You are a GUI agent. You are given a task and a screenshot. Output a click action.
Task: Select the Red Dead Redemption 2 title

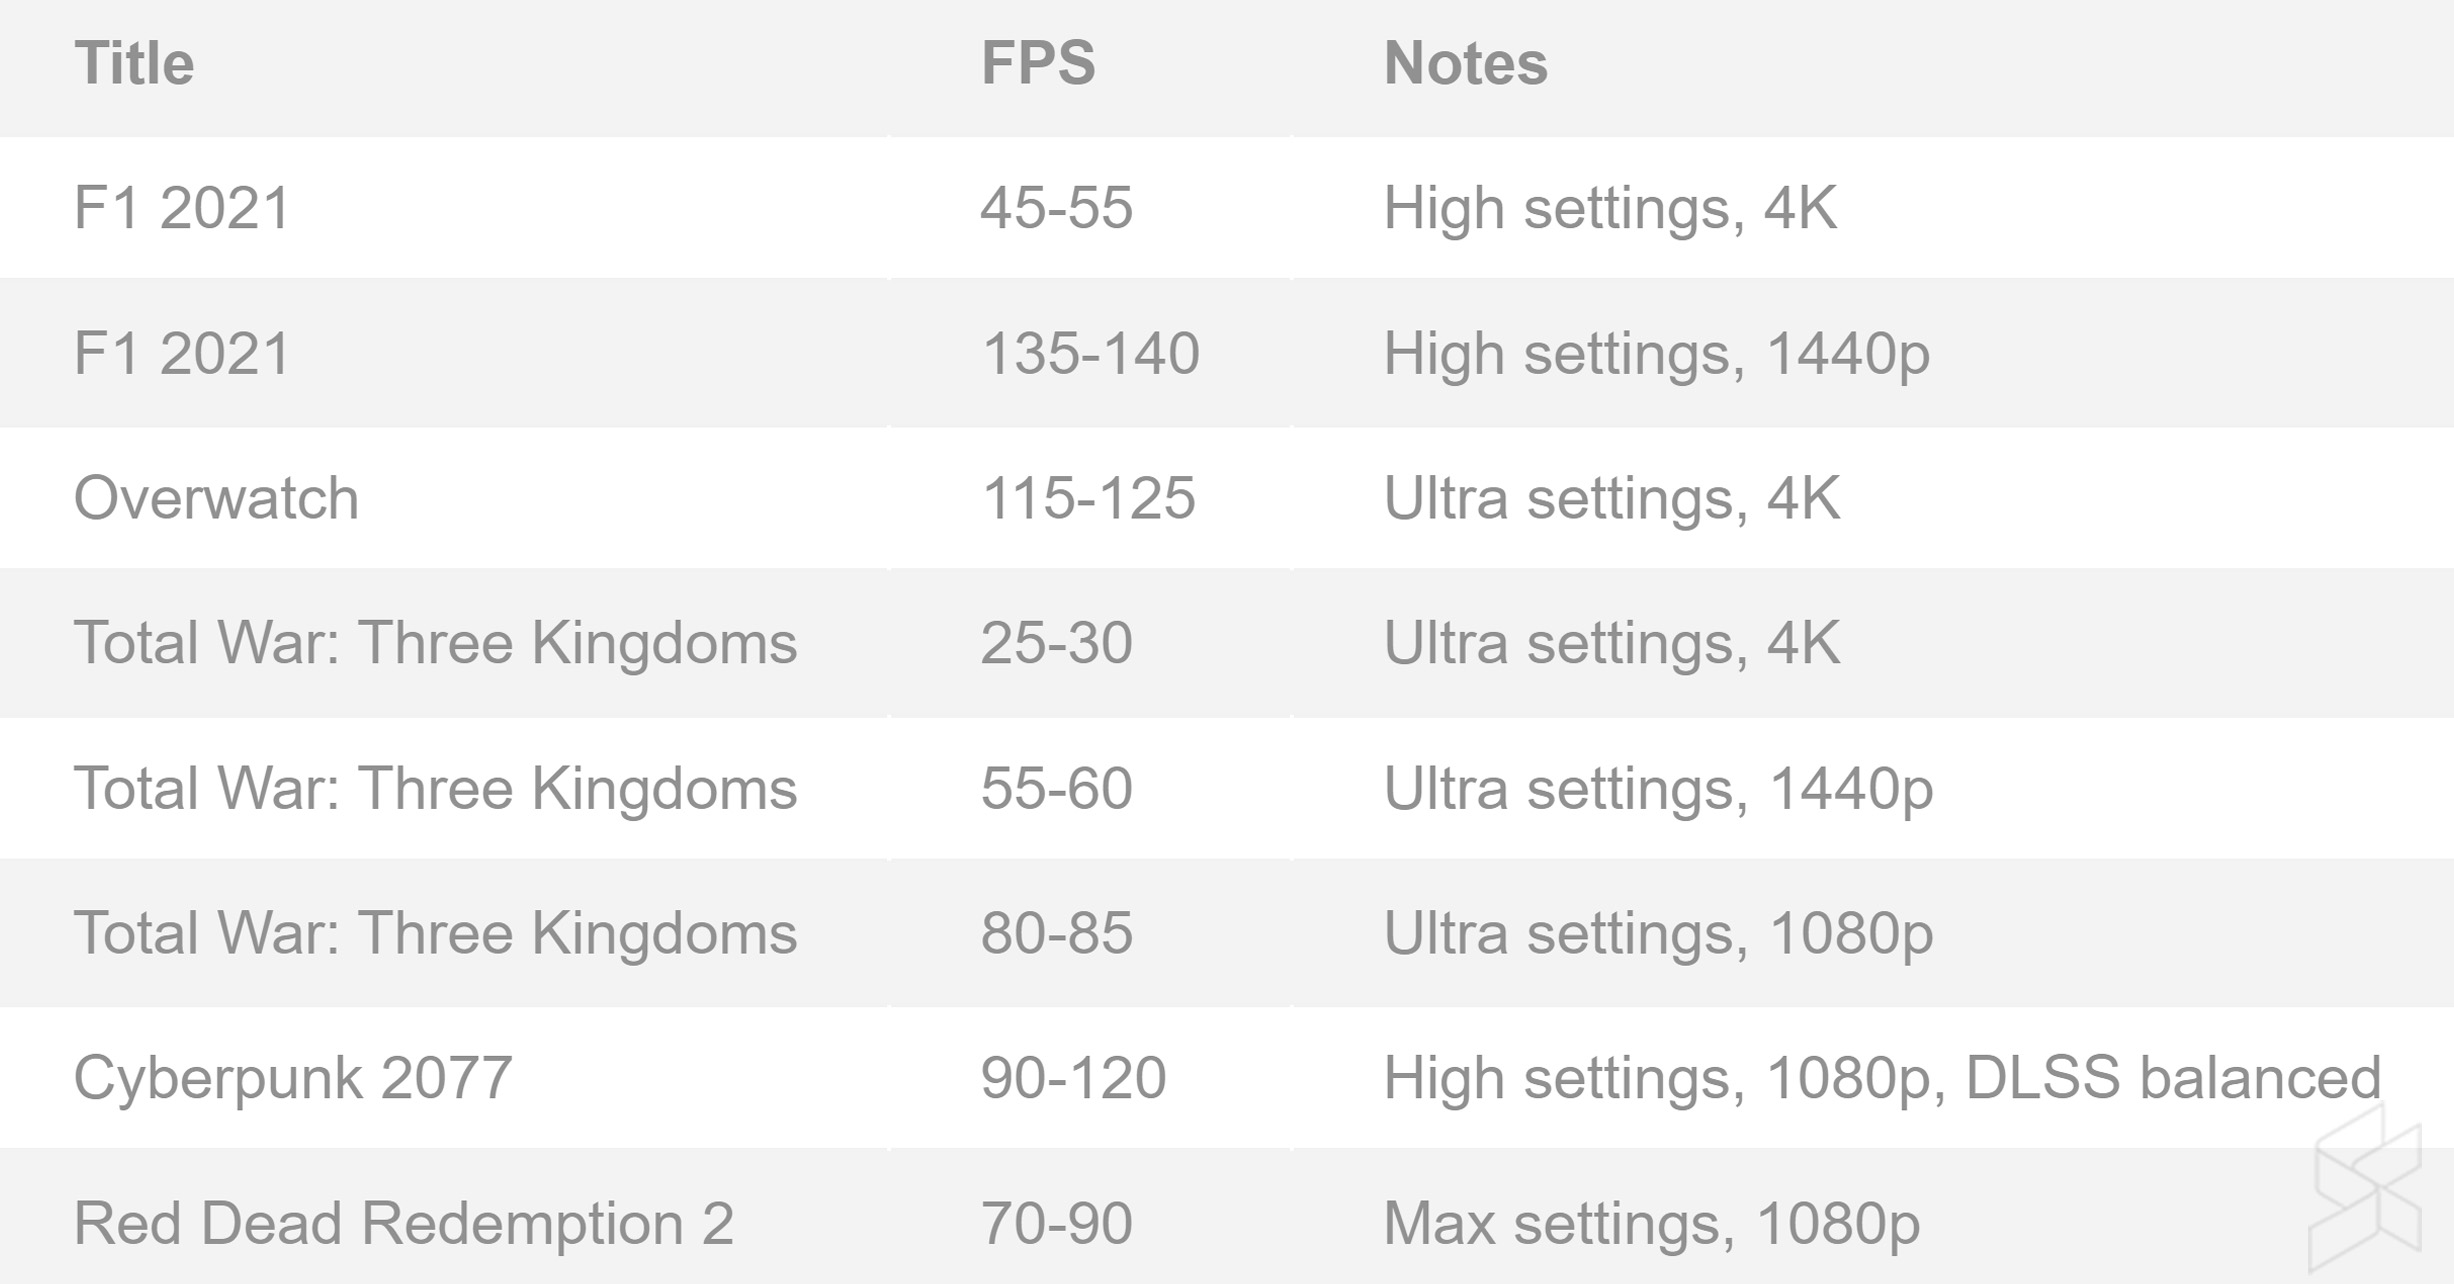[x=404, y=1223]
